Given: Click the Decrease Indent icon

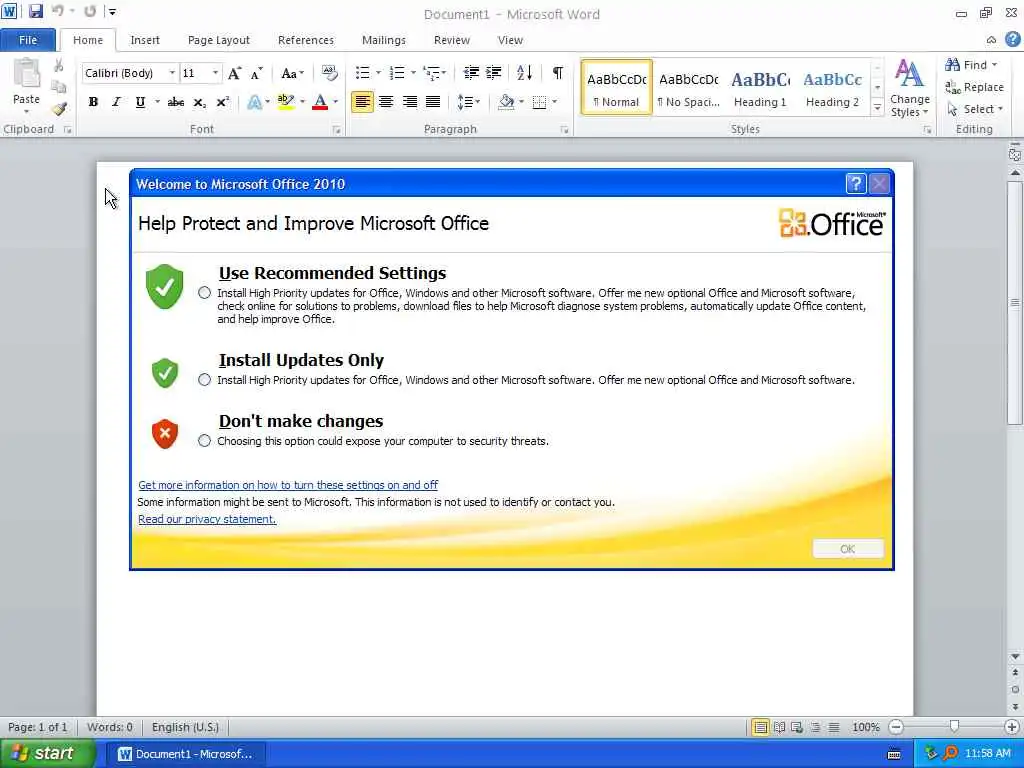Looking at the screenshot, I should (x=471, y=72).
